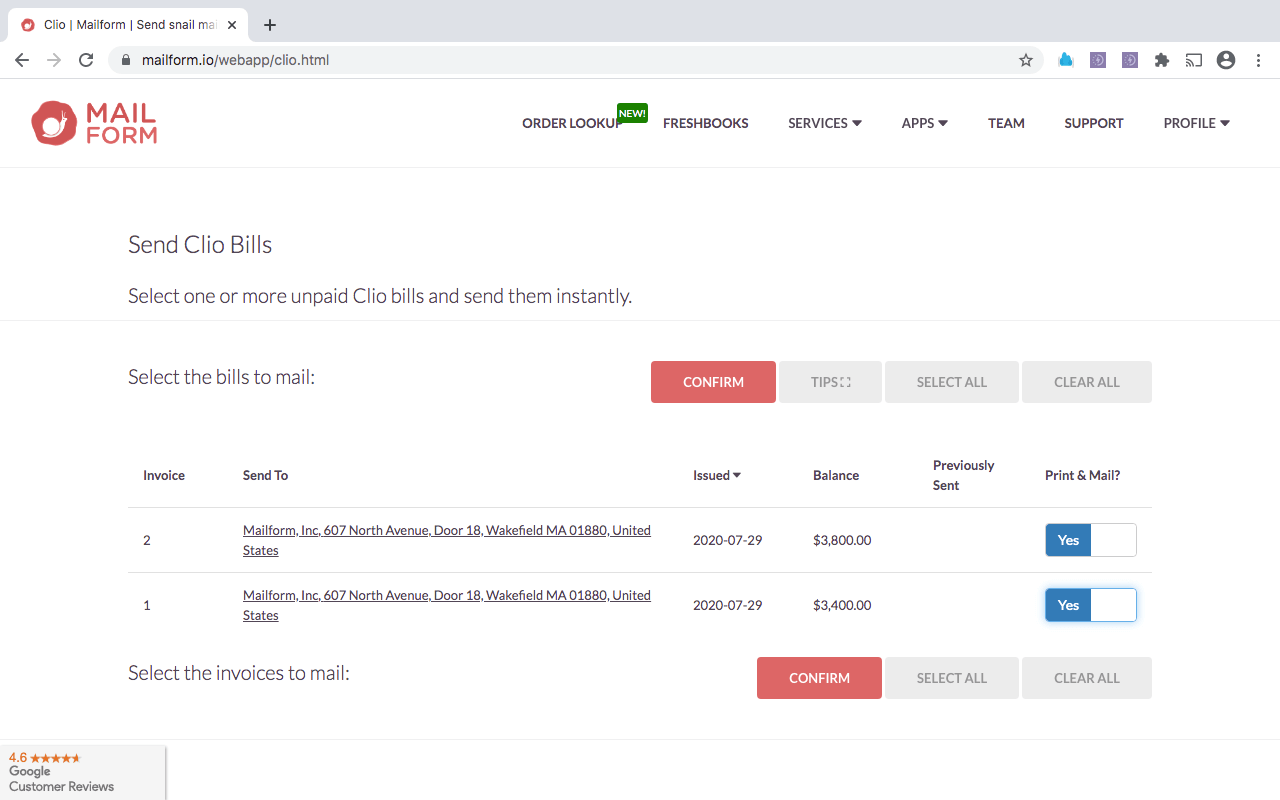Click the green NEW badge
This screenshot has width=1280, height=800.
(x=632, y=113)
